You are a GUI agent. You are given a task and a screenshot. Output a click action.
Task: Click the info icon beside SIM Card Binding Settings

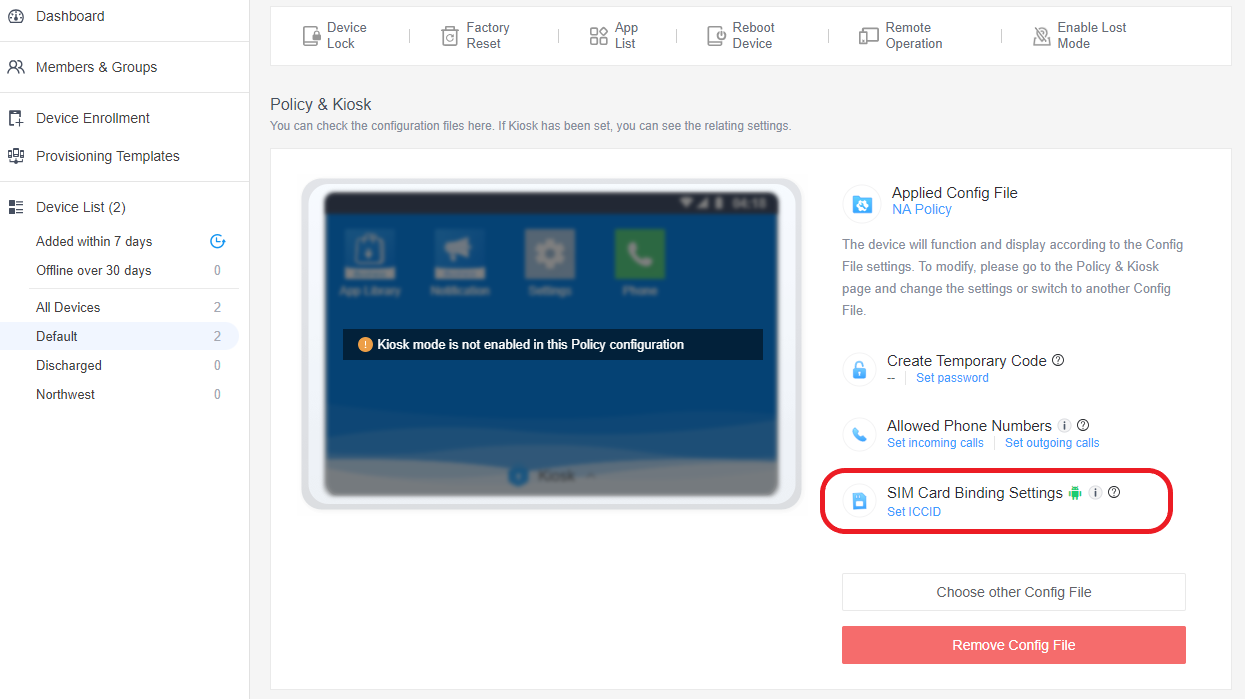click(x=1096, y=493)
